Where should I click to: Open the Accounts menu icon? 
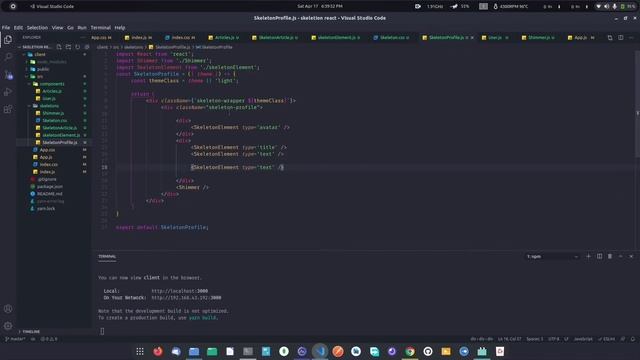(x=8, y=309)
